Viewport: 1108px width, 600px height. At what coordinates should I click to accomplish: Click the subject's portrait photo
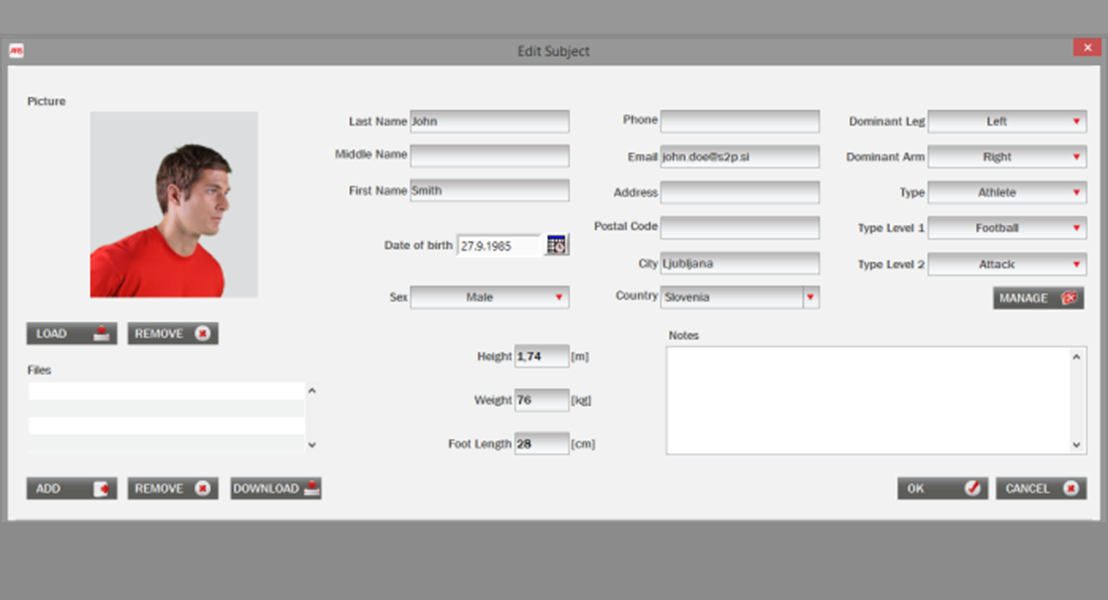174,204
